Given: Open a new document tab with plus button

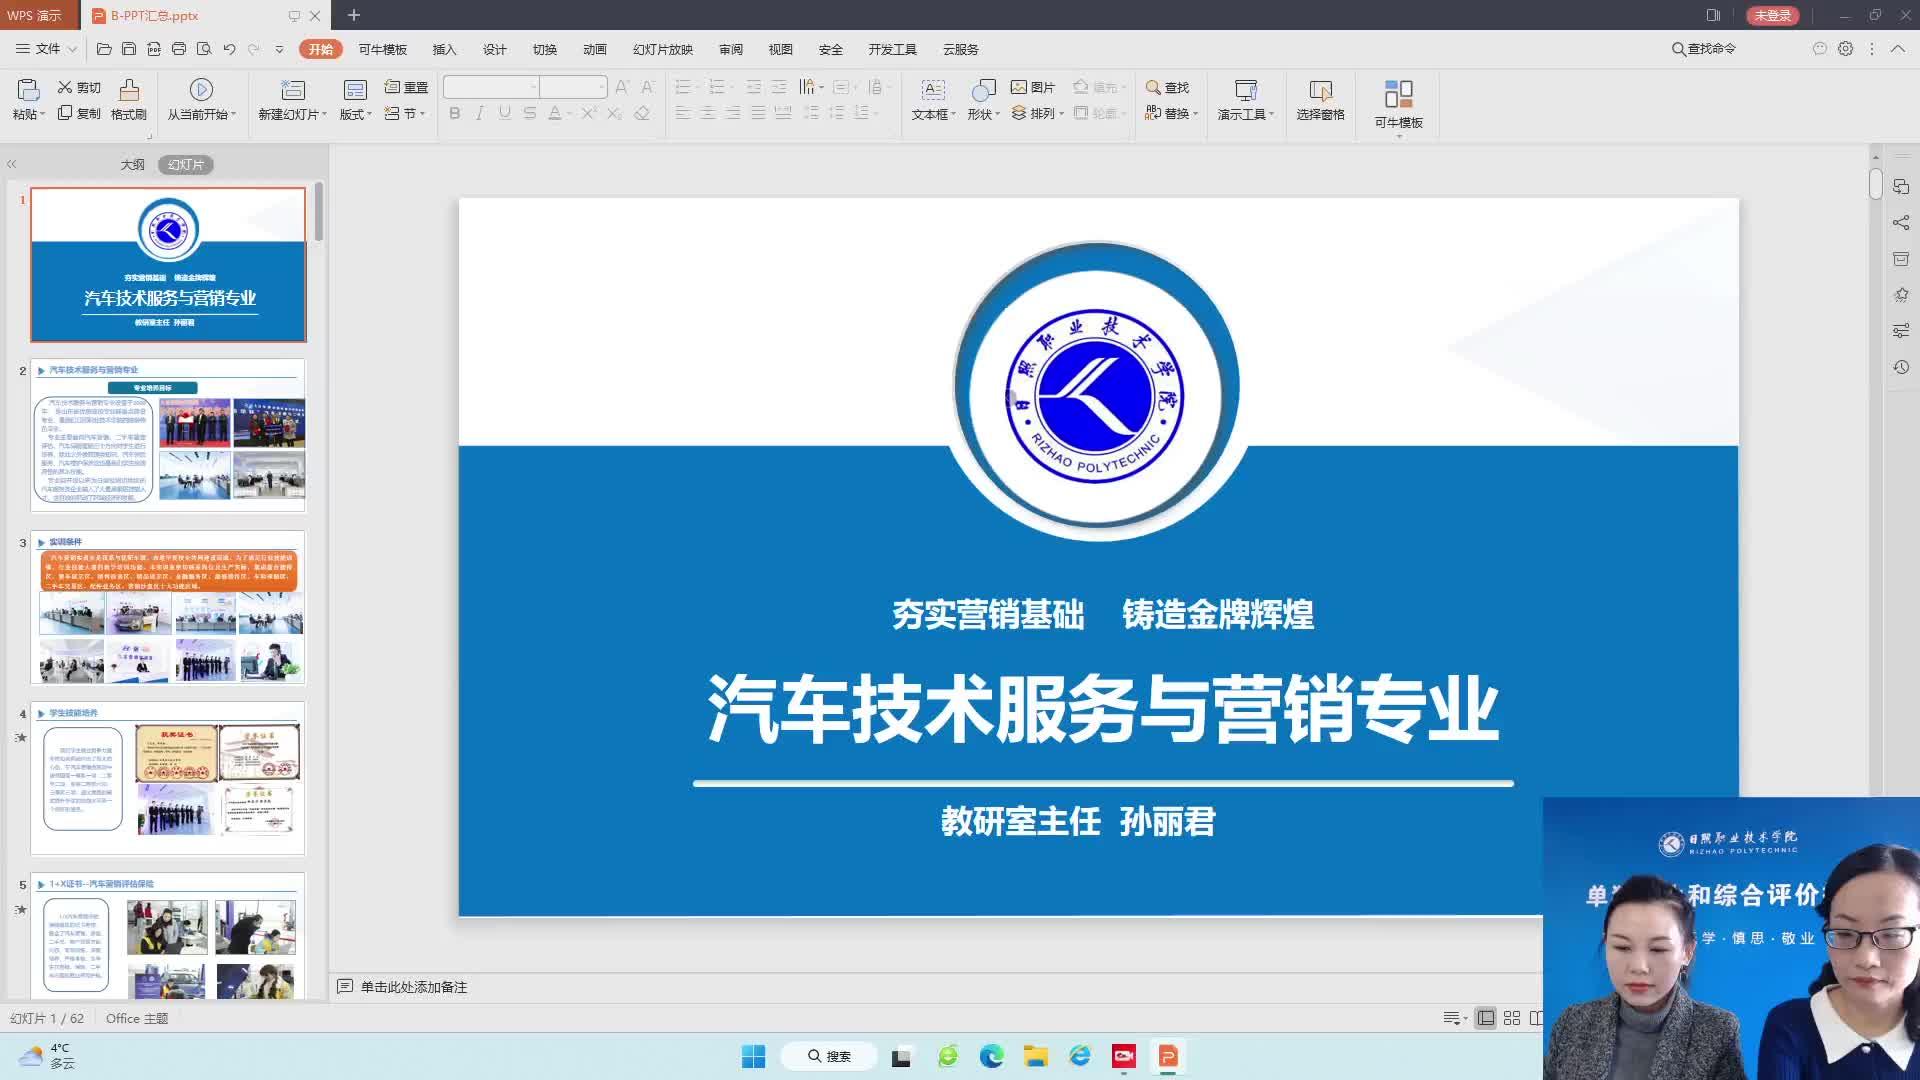Looking at the screenshot, I should (353, 15).
